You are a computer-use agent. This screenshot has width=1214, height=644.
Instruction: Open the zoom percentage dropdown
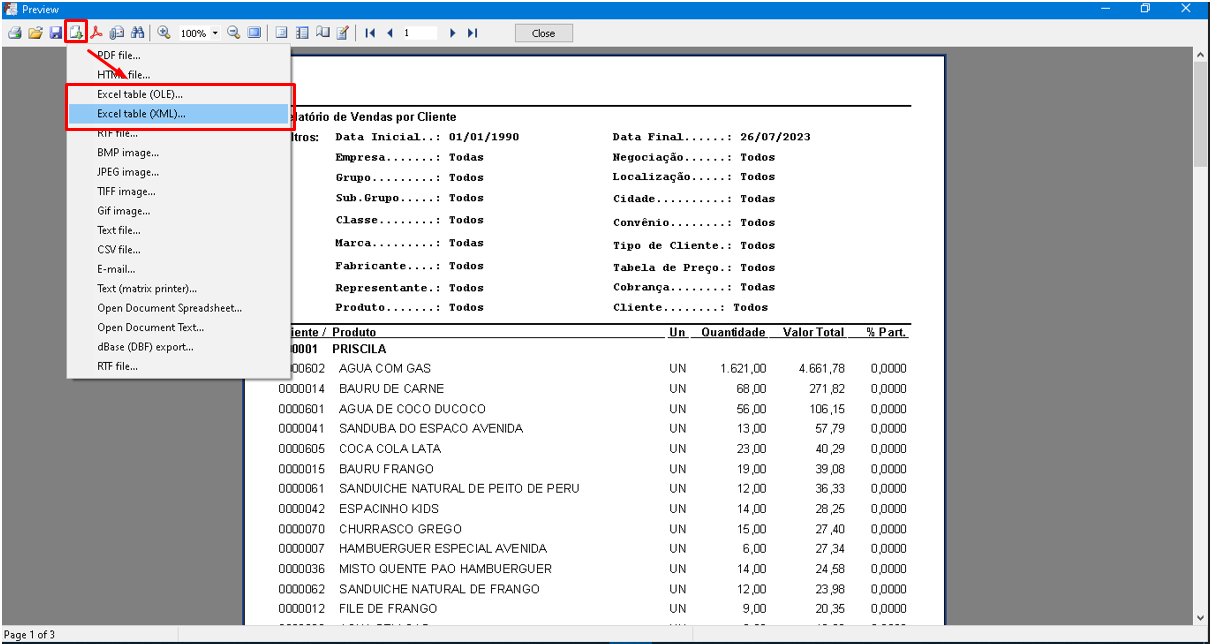coord(215,33)
